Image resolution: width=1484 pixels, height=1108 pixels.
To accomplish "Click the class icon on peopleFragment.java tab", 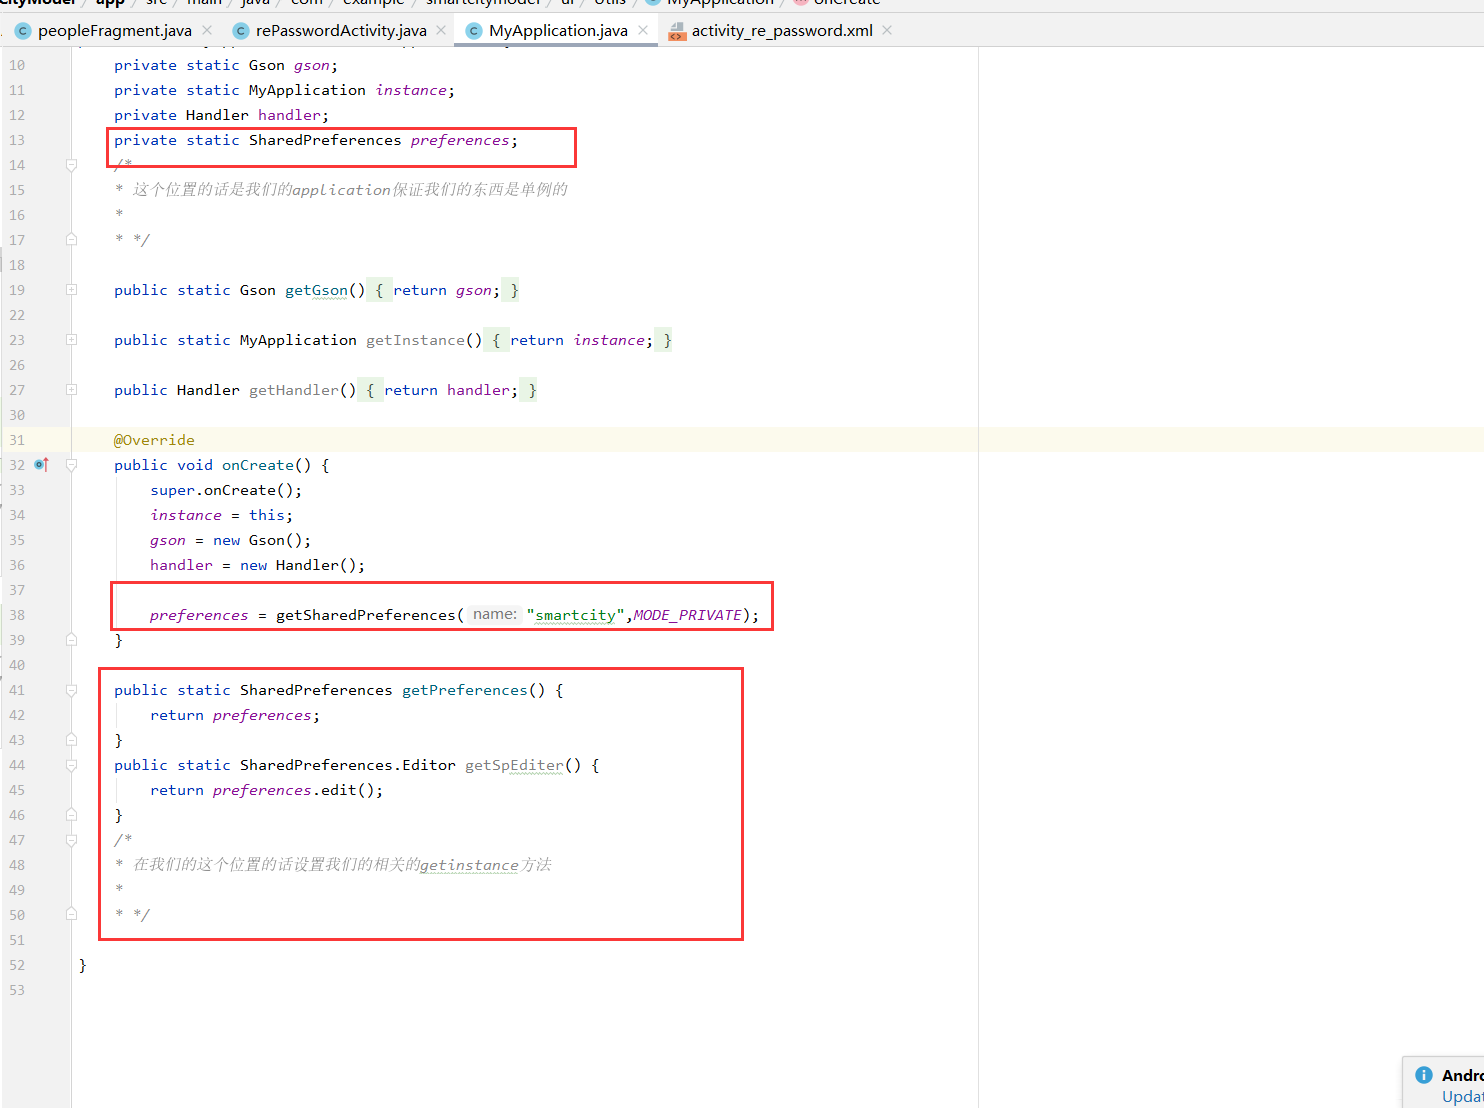I will pos(22,30).
